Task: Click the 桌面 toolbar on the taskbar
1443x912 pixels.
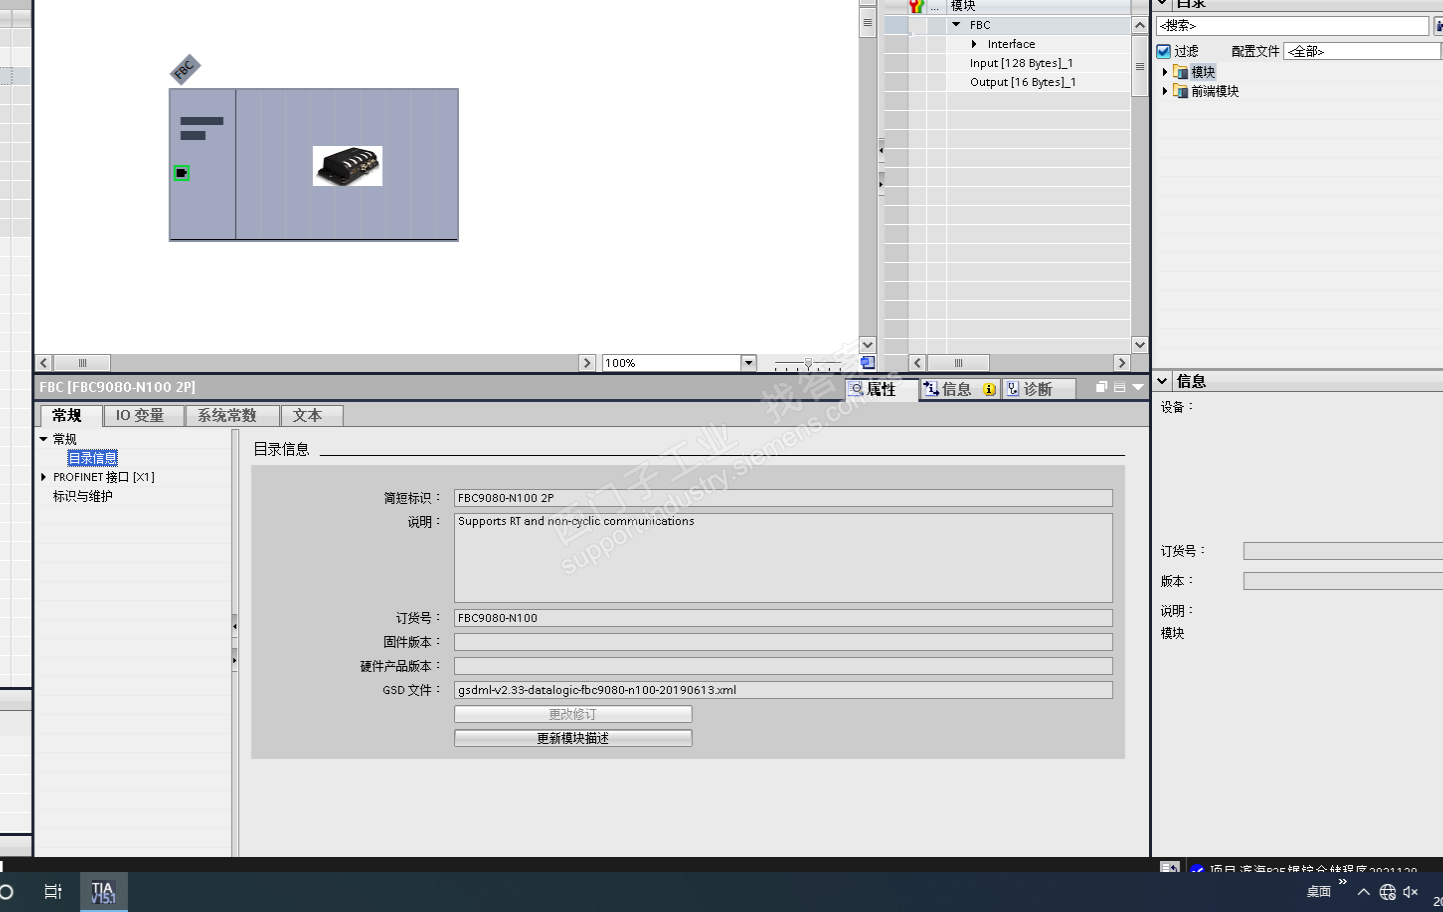Action: tap(1318, 892)
